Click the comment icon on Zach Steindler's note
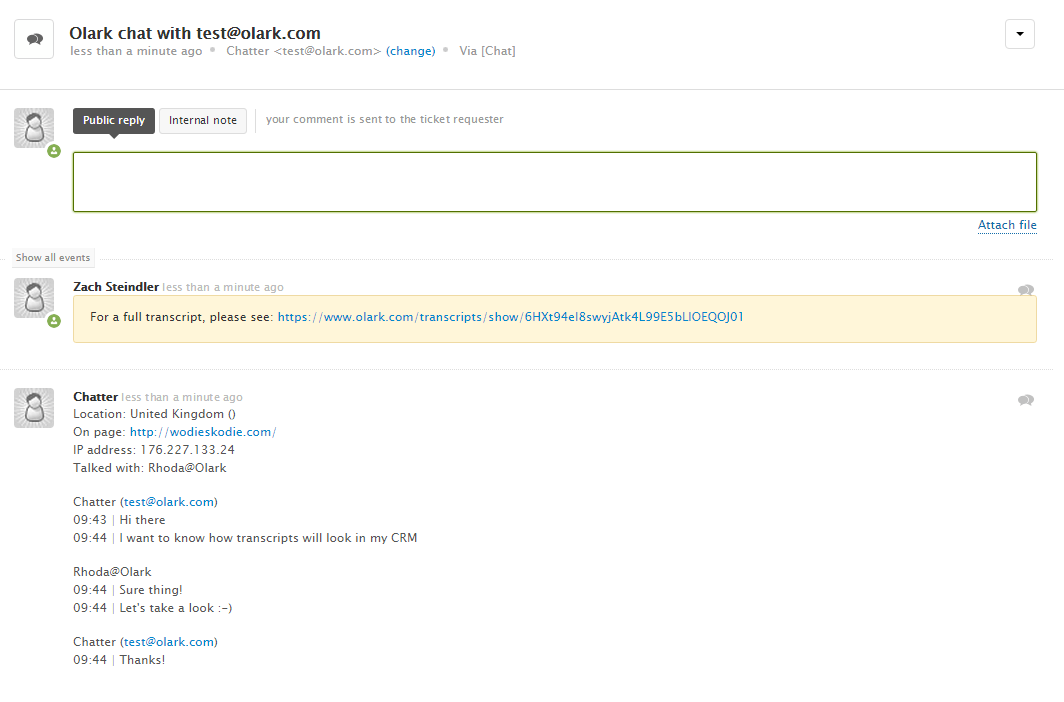The height and width of the screenshot is (702, 1064). point(1025,290)
